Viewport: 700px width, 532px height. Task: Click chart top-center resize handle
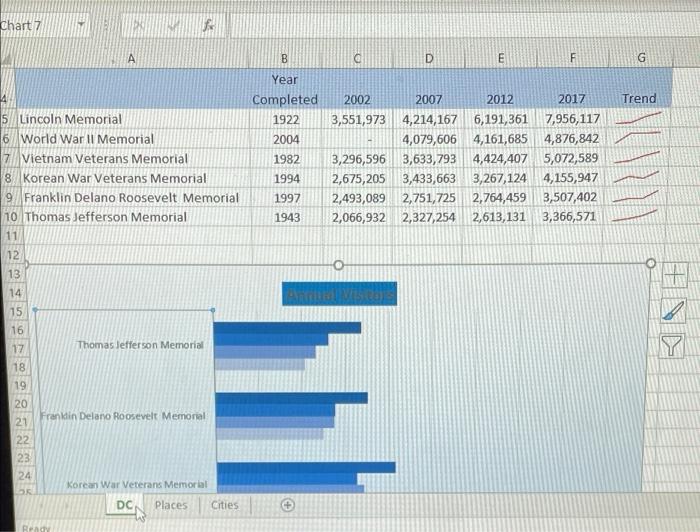(338, 265)
